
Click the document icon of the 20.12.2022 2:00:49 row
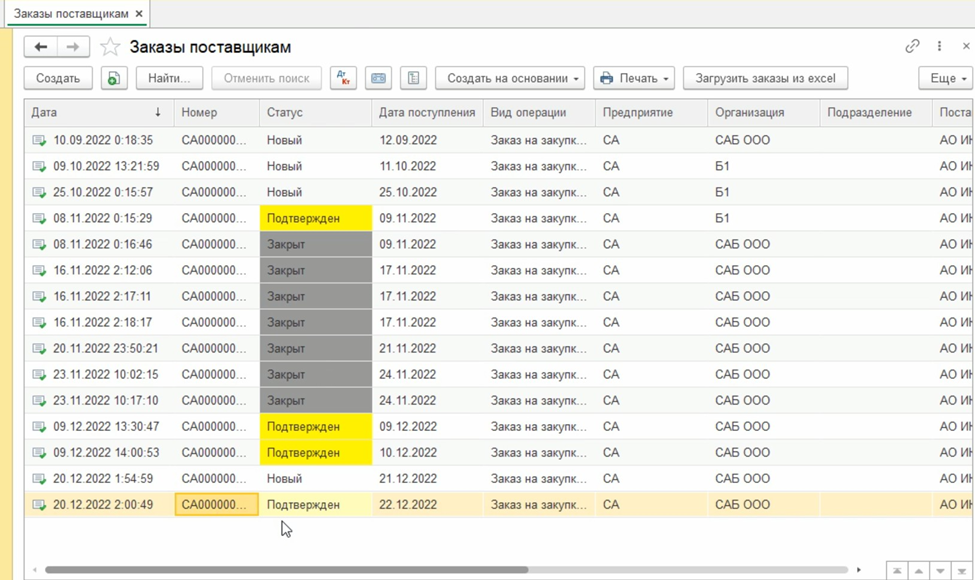coord(39,505)
